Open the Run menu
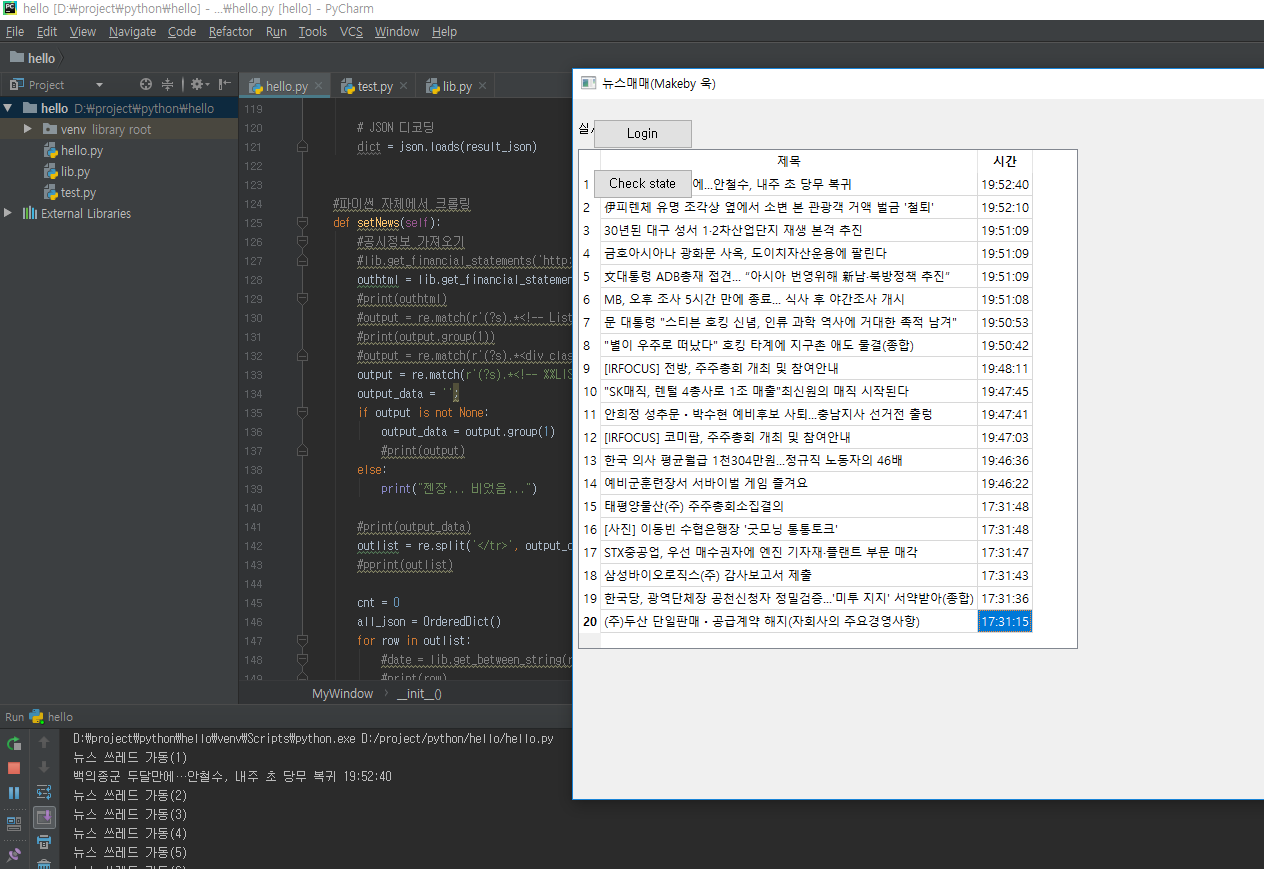 (277, 32)
